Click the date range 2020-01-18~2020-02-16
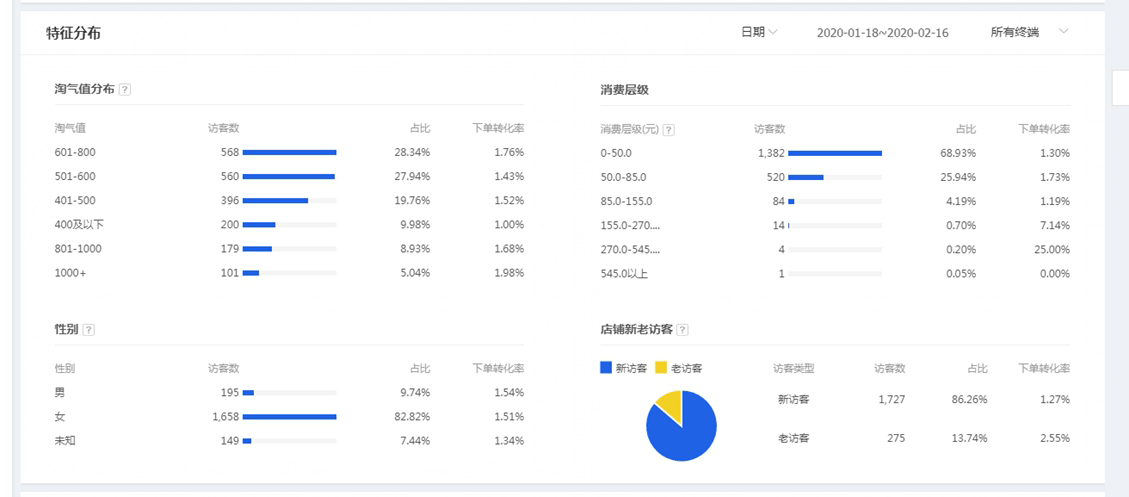The width and height of the screenshot is (1129, 497). [x=882, y=33]
